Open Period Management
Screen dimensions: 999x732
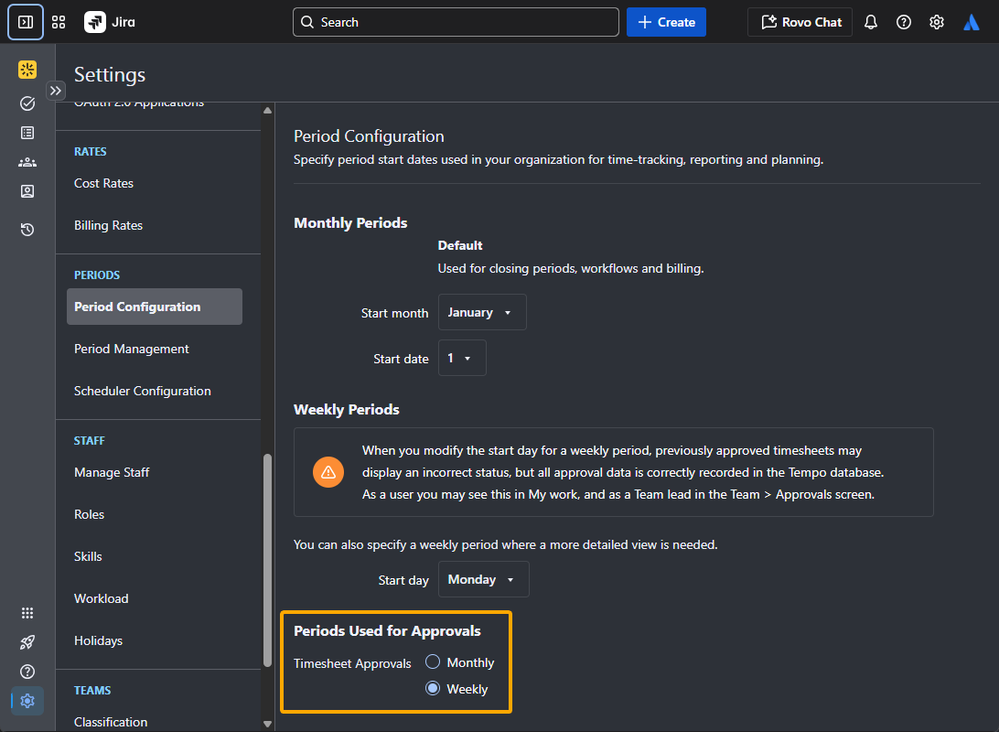(x=131, y=349)
